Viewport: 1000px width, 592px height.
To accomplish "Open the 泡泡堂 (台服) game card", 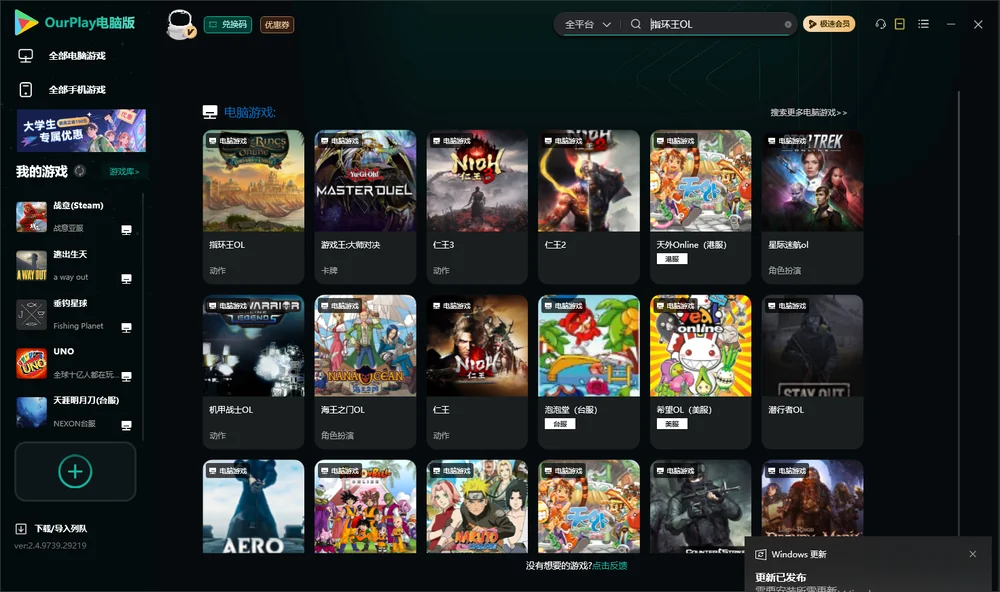I will (589, 372).
